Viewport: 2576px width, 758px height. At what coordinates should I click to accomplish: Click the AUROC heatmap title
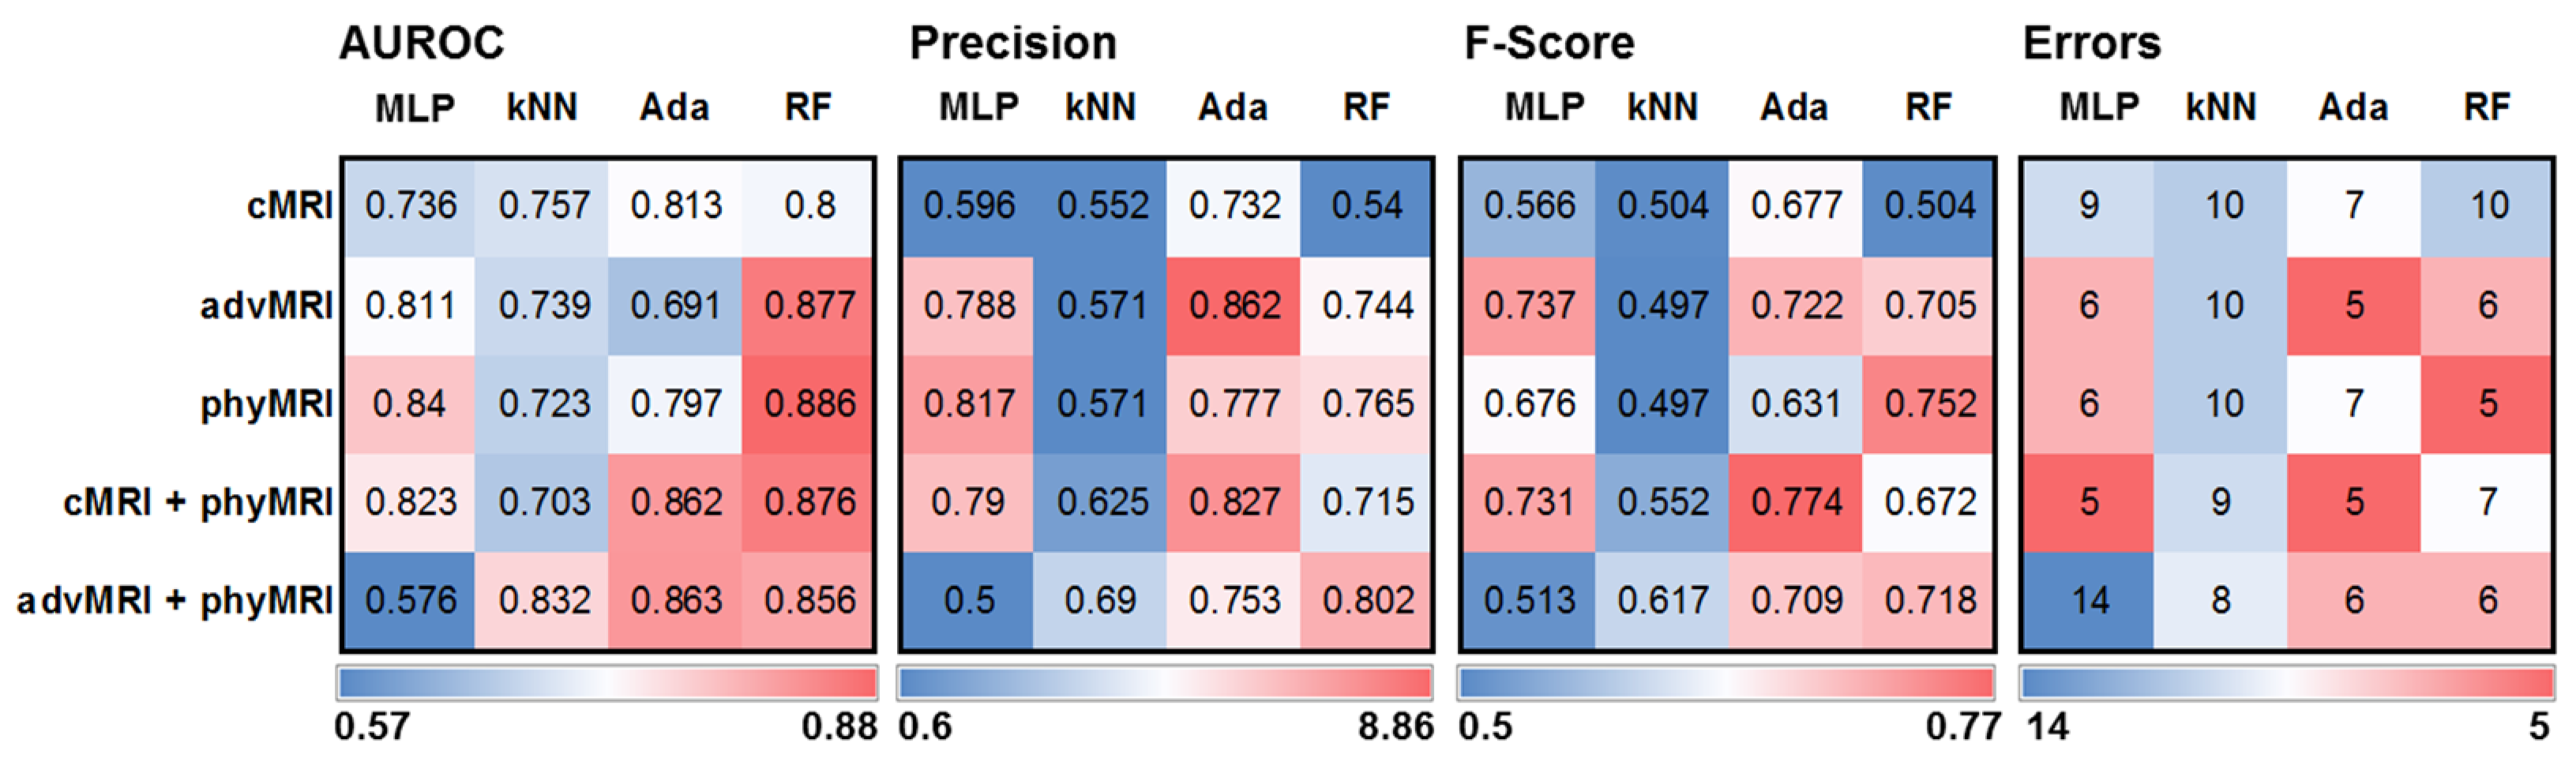pyautogui.click(x=421, y=44)
